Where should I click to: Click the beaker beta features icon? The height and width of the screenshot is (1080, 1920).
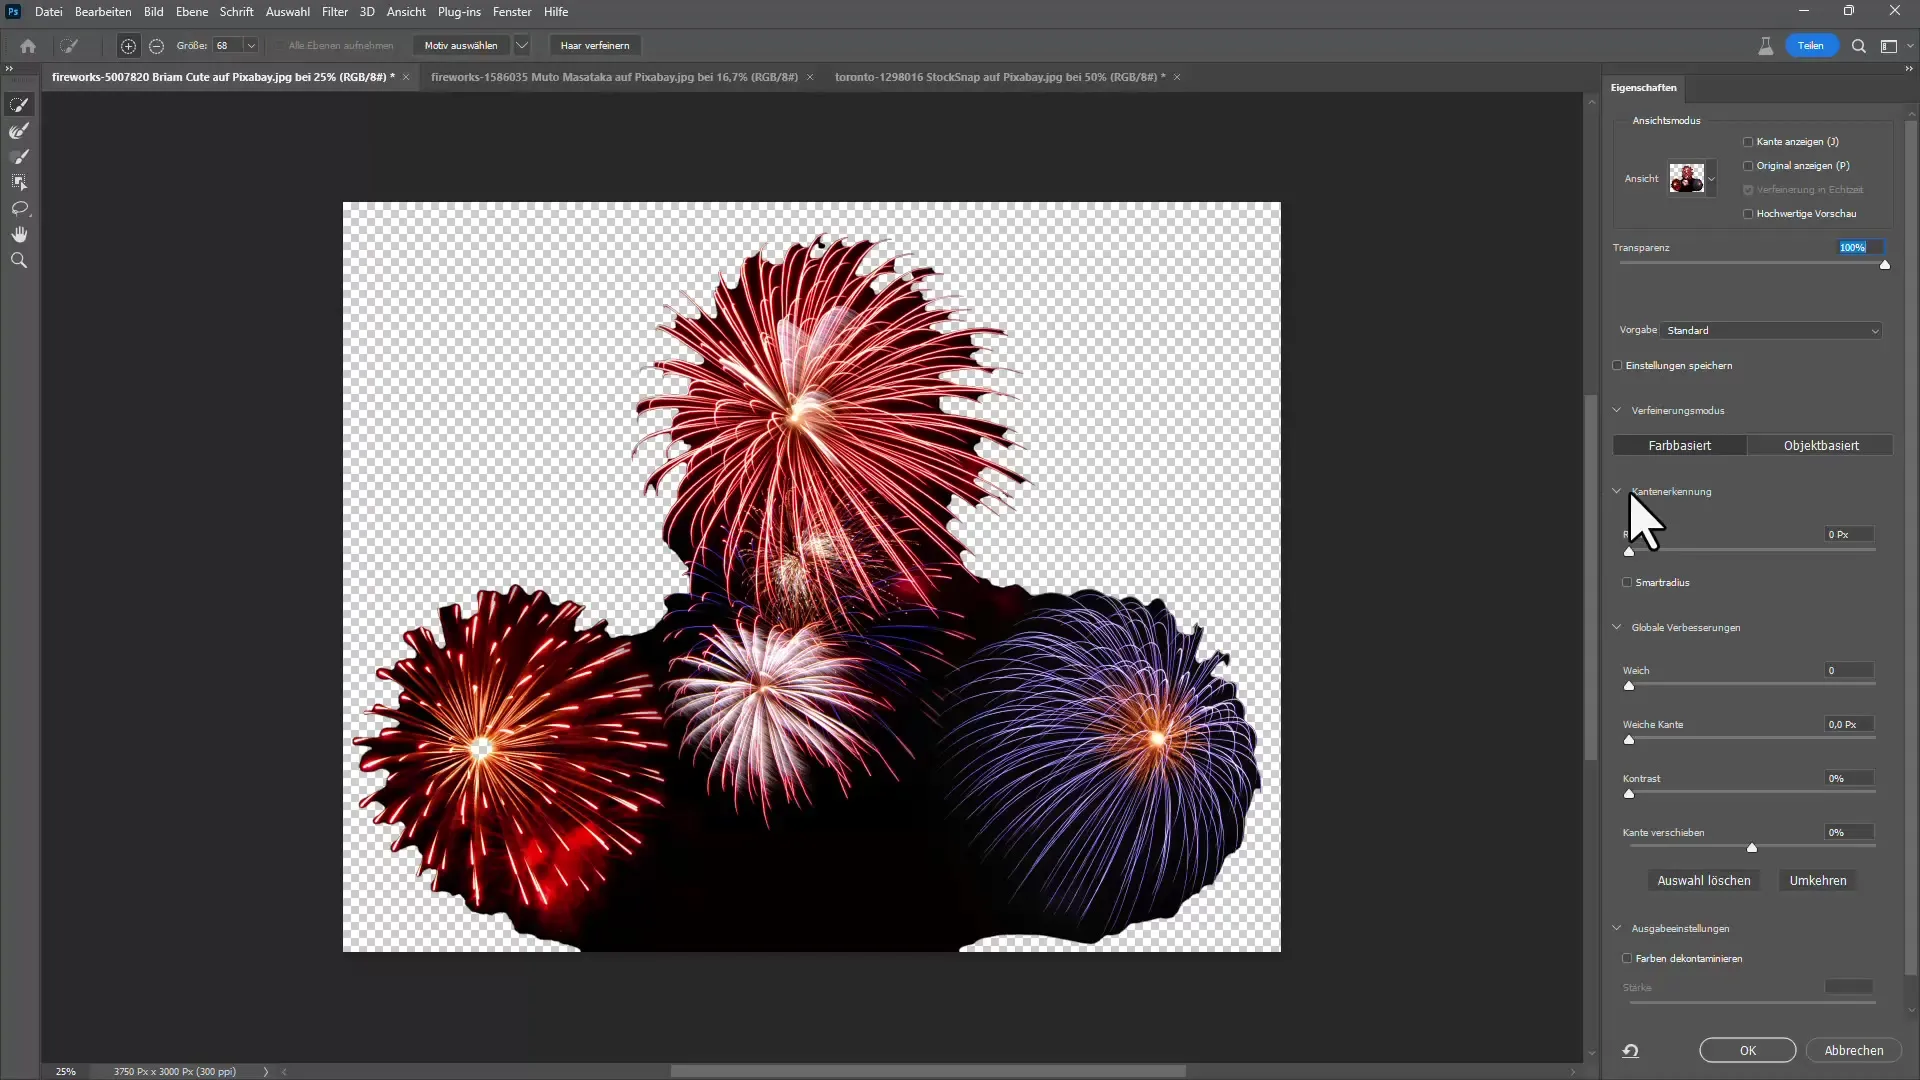click(x=1765, y=46)
